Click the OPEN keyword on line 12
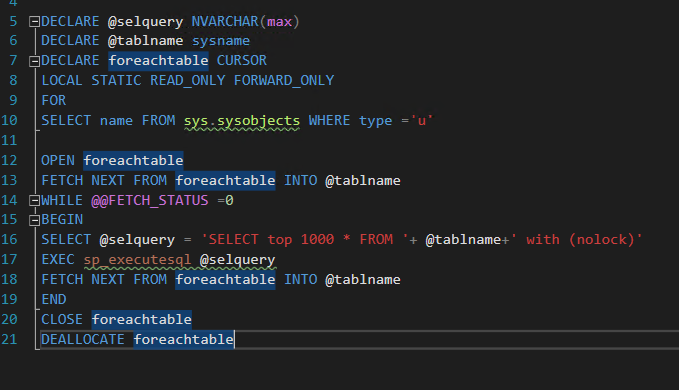679x390 pixels. click(x=58, y=161)
